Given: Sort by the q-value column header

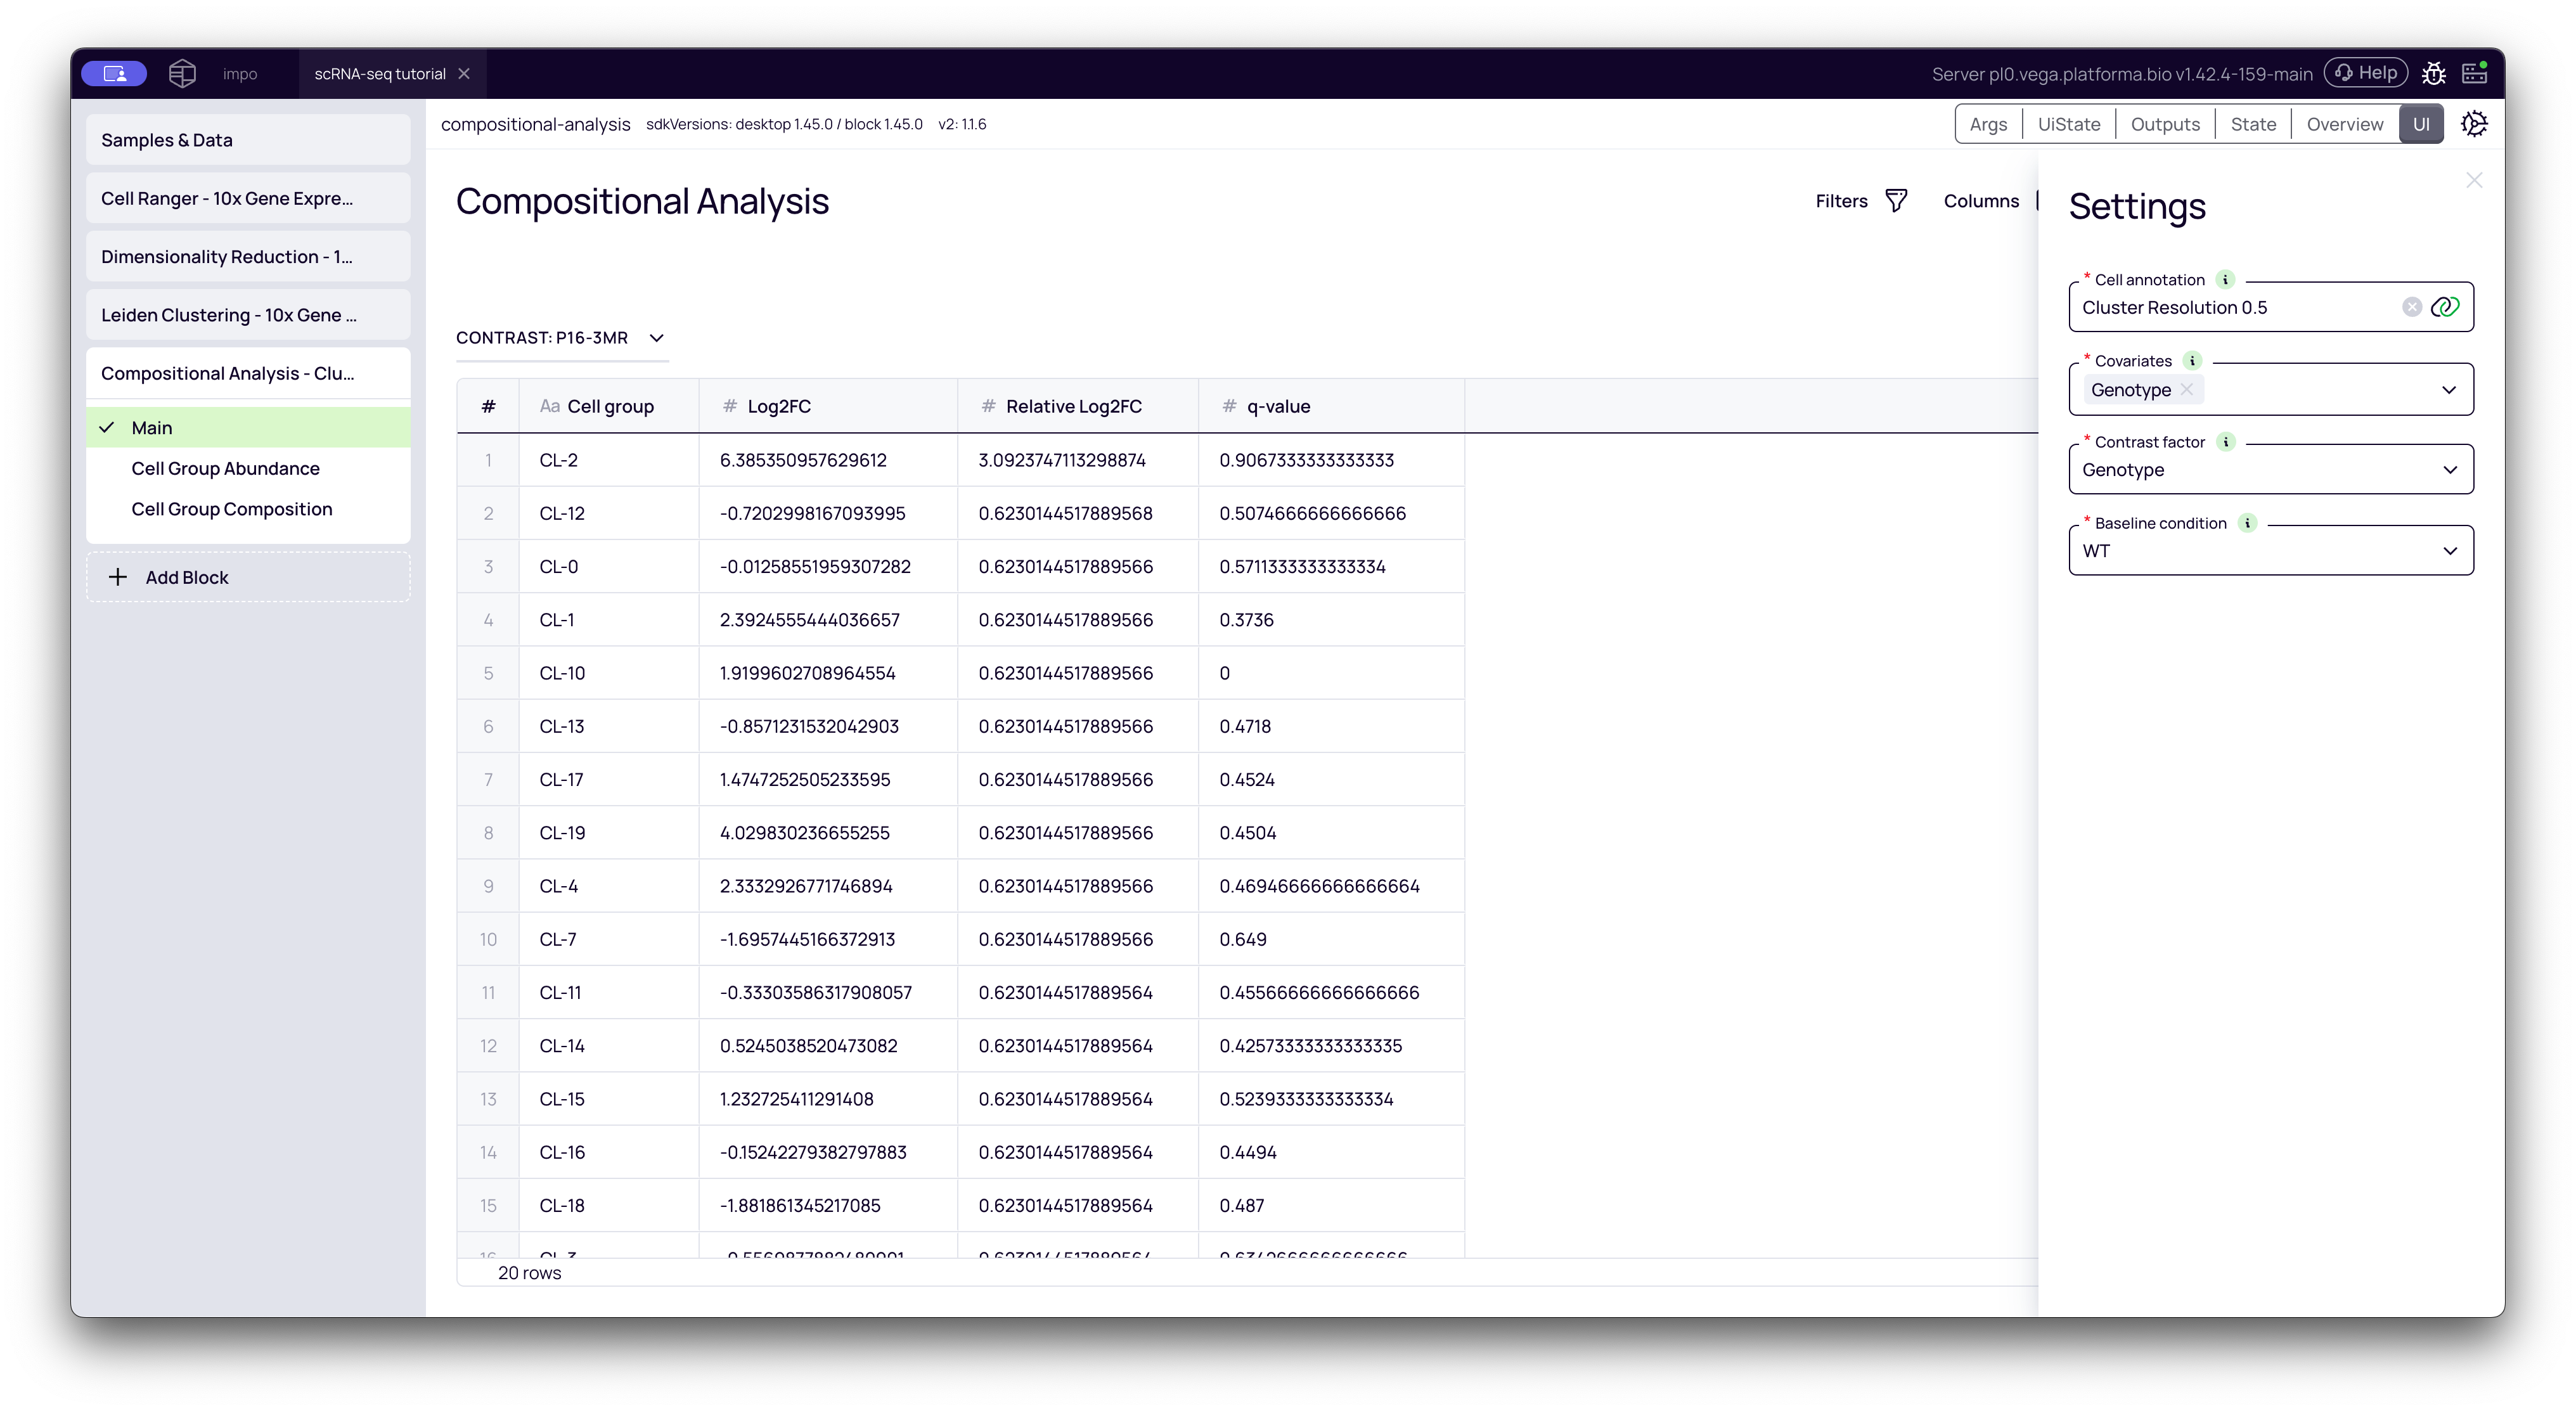Looking at the screenshot, I should point(1278,406).
